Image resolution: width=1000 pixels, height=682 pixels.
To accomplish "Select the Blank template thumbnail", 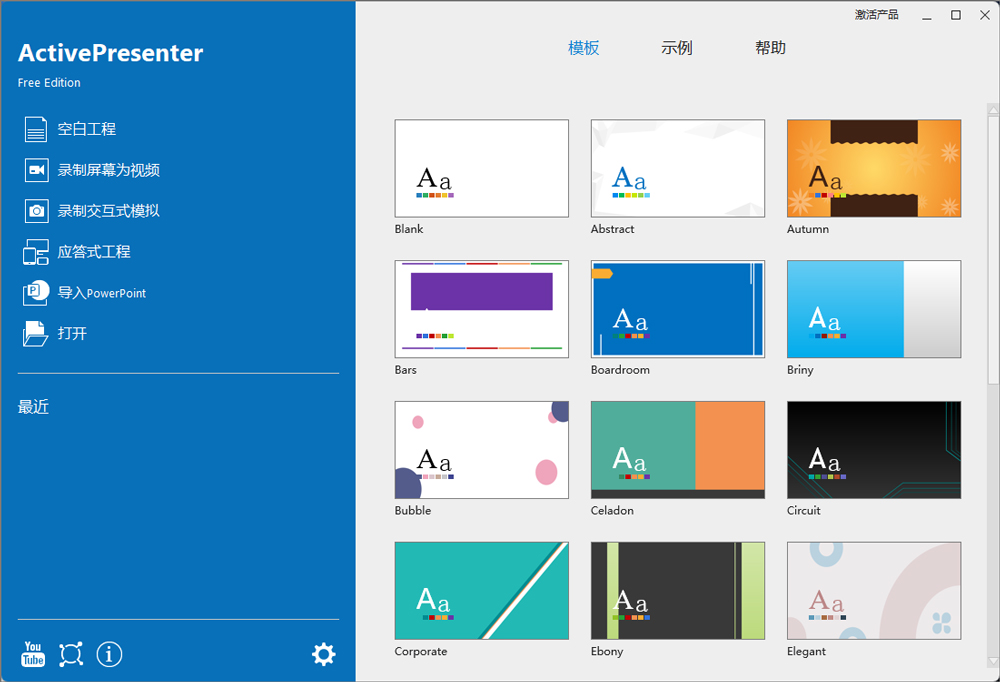I will point(482,168).
